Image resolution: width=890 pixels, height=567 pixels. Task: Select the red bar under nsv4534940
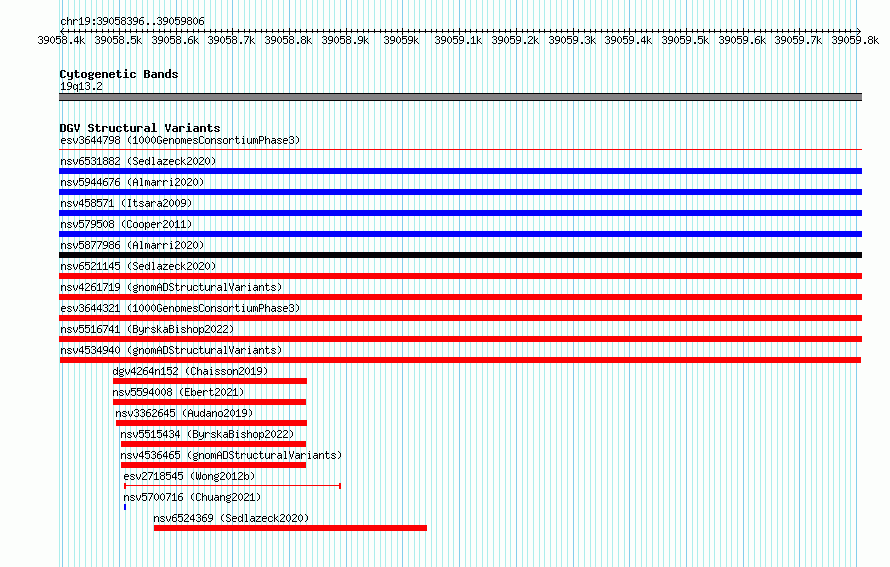[x=460, y=360]
